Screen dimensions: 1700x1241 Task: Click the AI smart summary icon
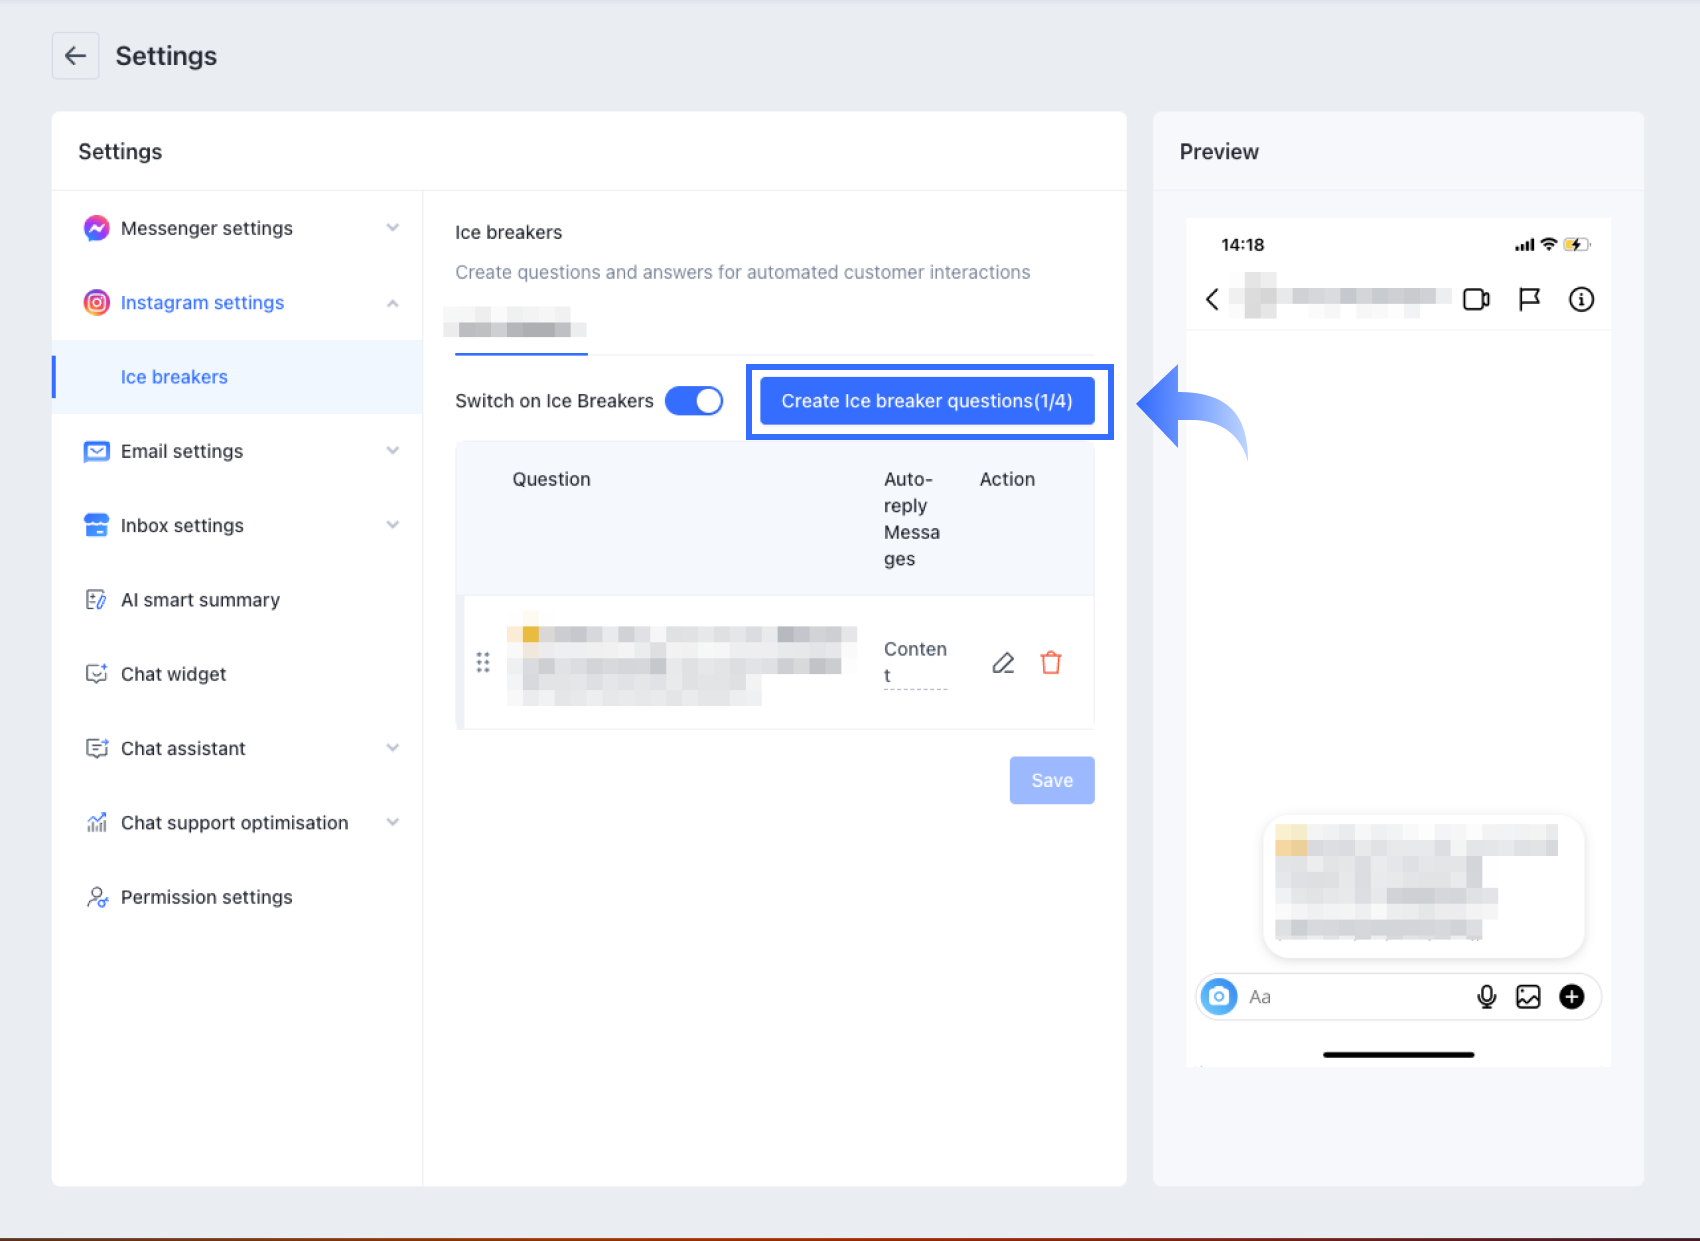pos(96,600)
